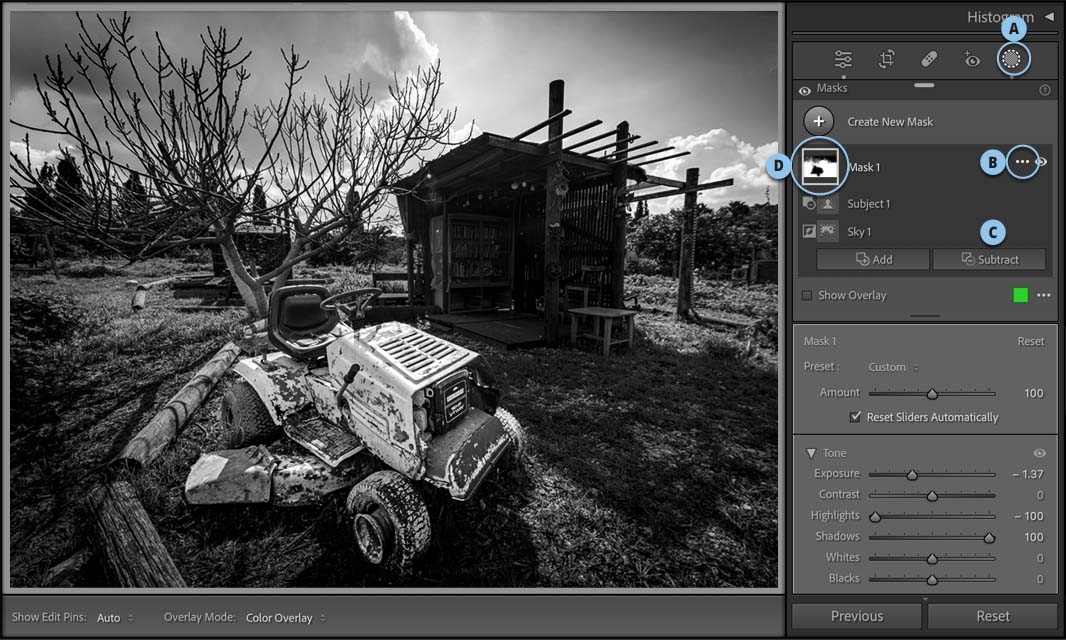The width and height of the screenshot is (1066, 640).
Task: Click the plus Create New Mask icon
Action: [819, 122]
